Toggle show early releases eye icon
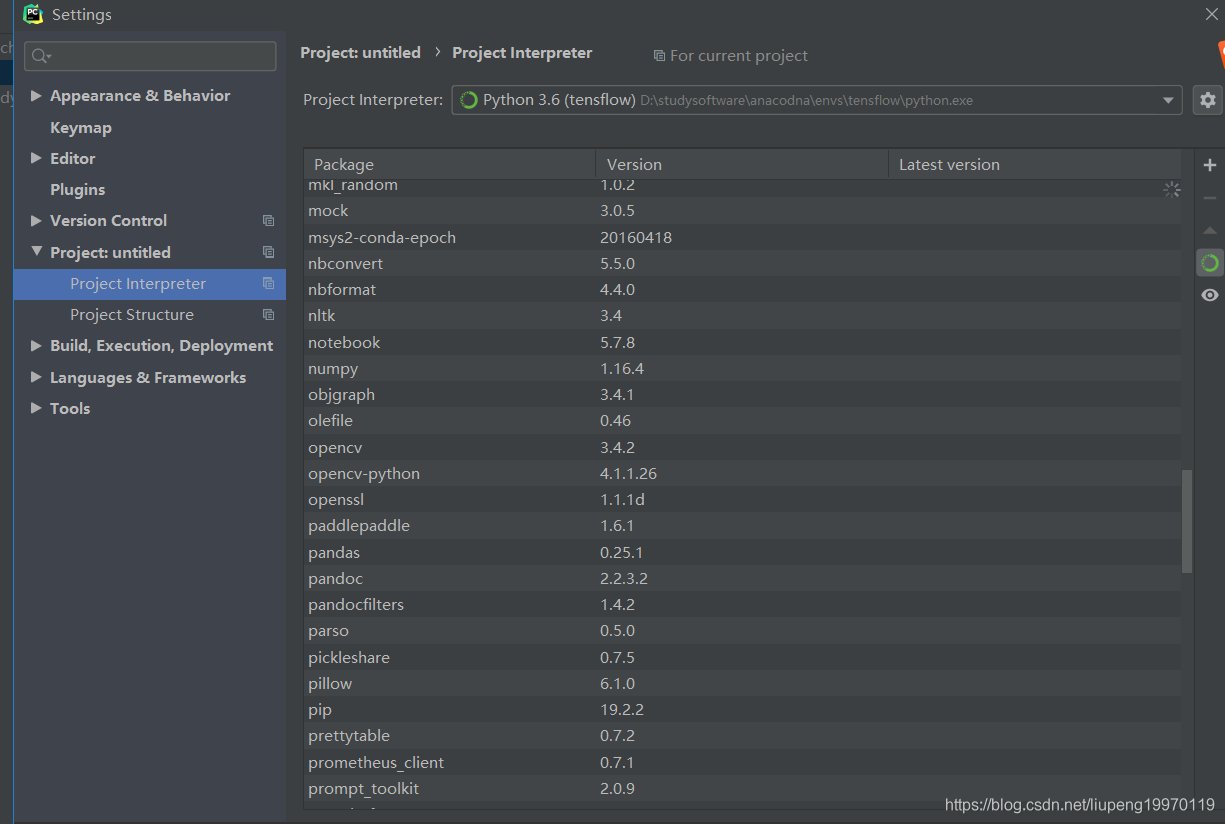The width and height of the screenshot is (1225, 824). [x=1210, y=295]
